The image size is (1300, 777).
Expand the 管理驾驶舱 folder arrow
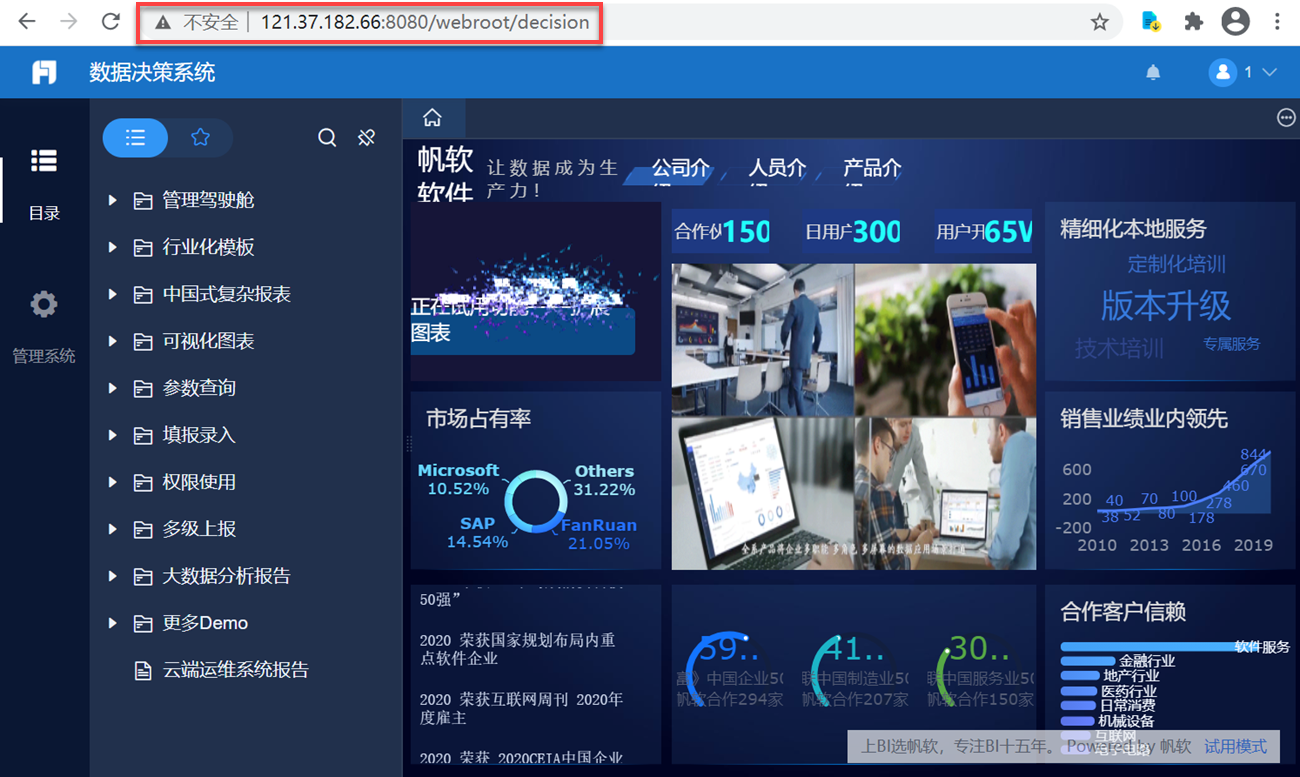coord(113,201)
